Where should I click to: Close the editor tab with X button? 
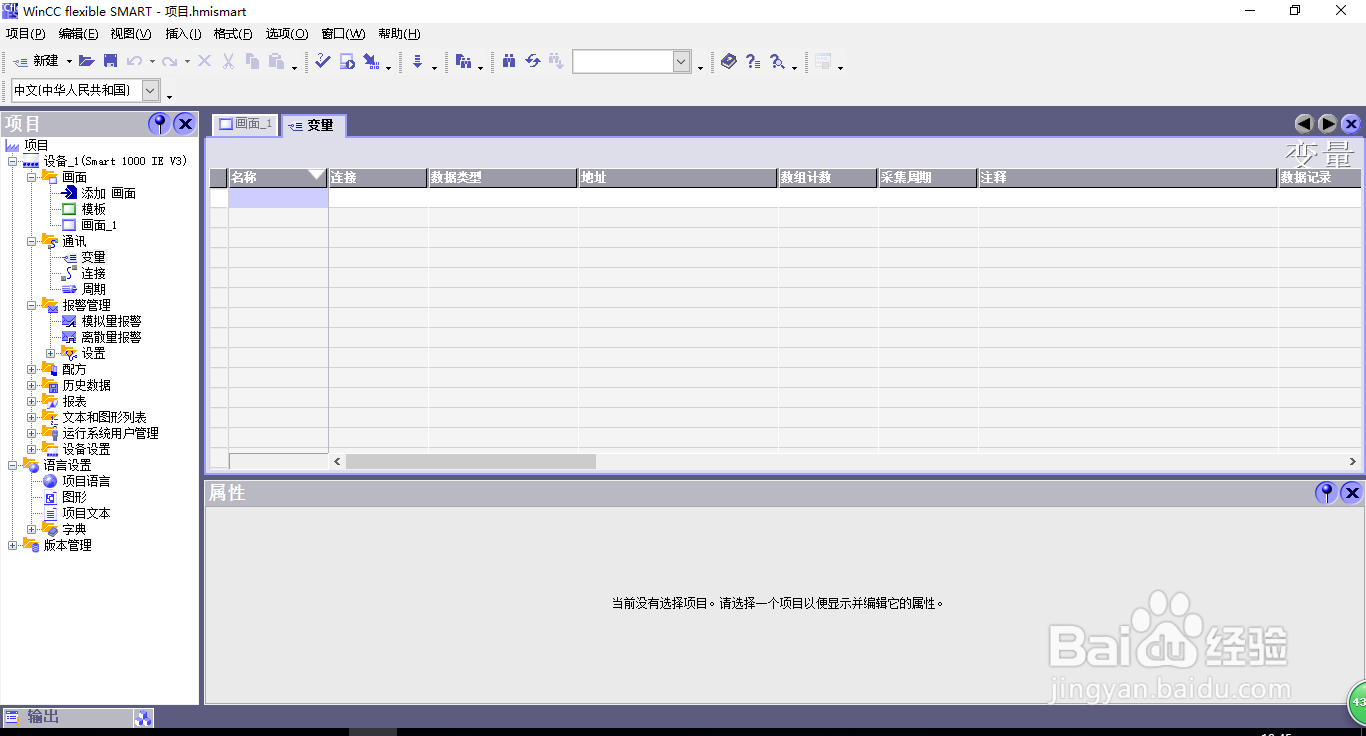pos(1351,124)
